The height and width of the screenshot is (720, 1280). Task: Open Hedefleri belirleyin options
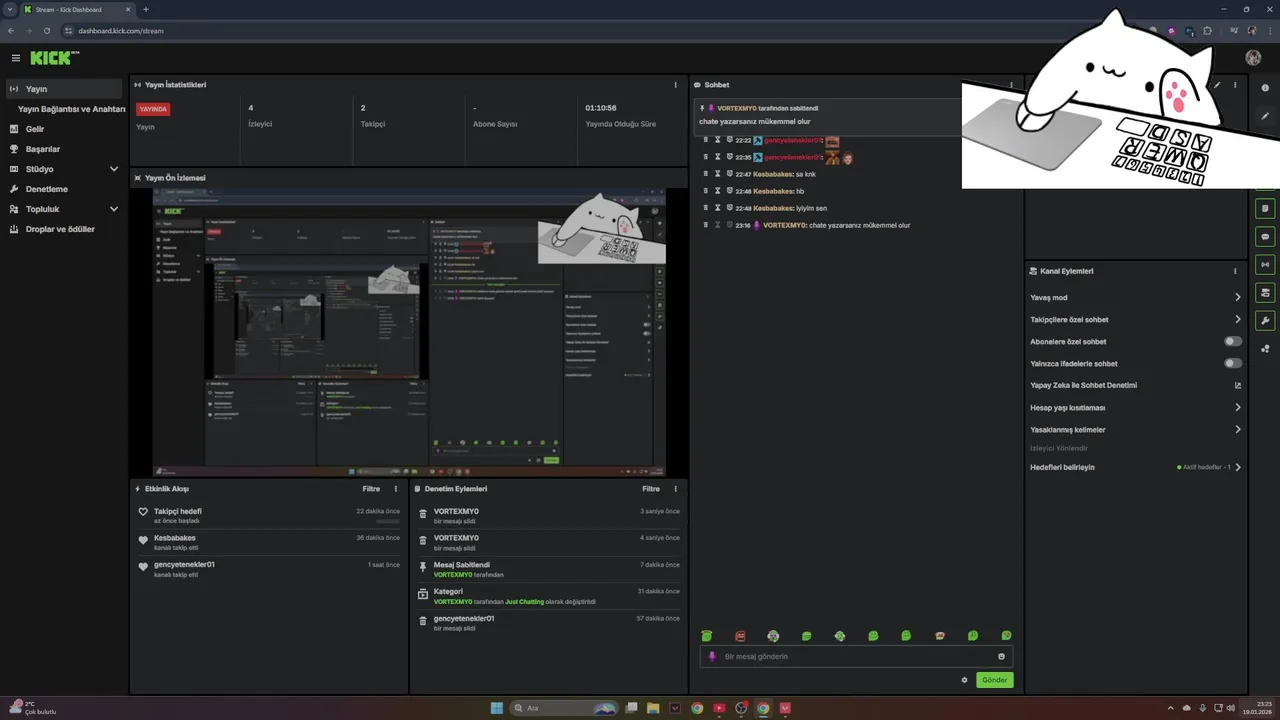tap(1136, 467)
